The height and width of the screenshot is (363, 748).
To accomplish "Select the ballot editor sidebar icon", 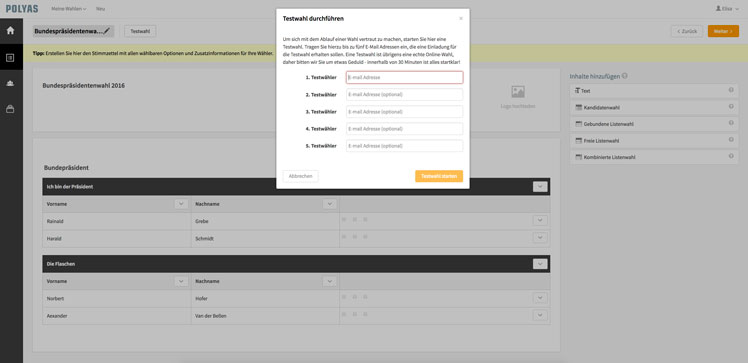I will tap(10, 58).
